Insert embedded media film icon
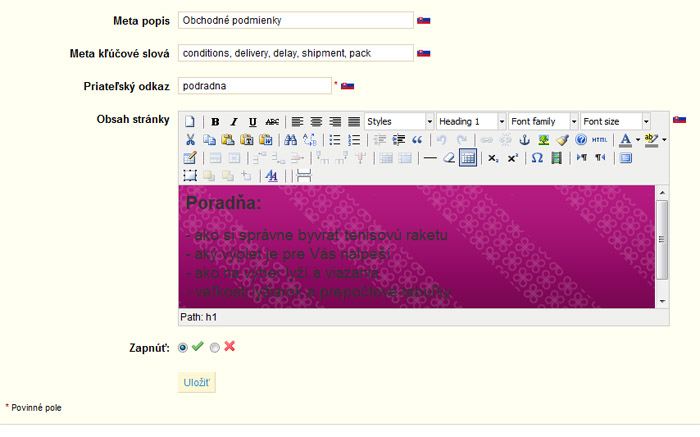The width and height of the screenshot is (700, 437). click(x=556, y=158)
